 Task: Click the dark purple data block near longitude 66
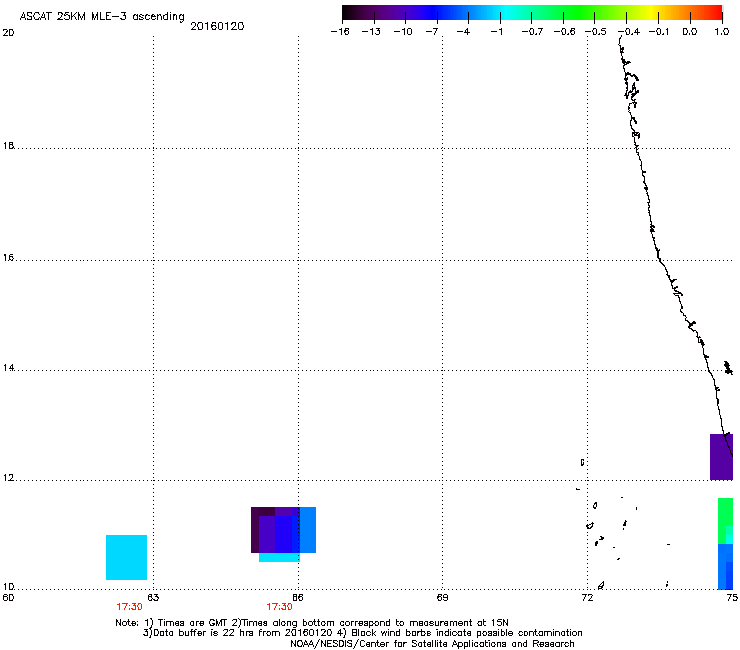pos(275,530)
